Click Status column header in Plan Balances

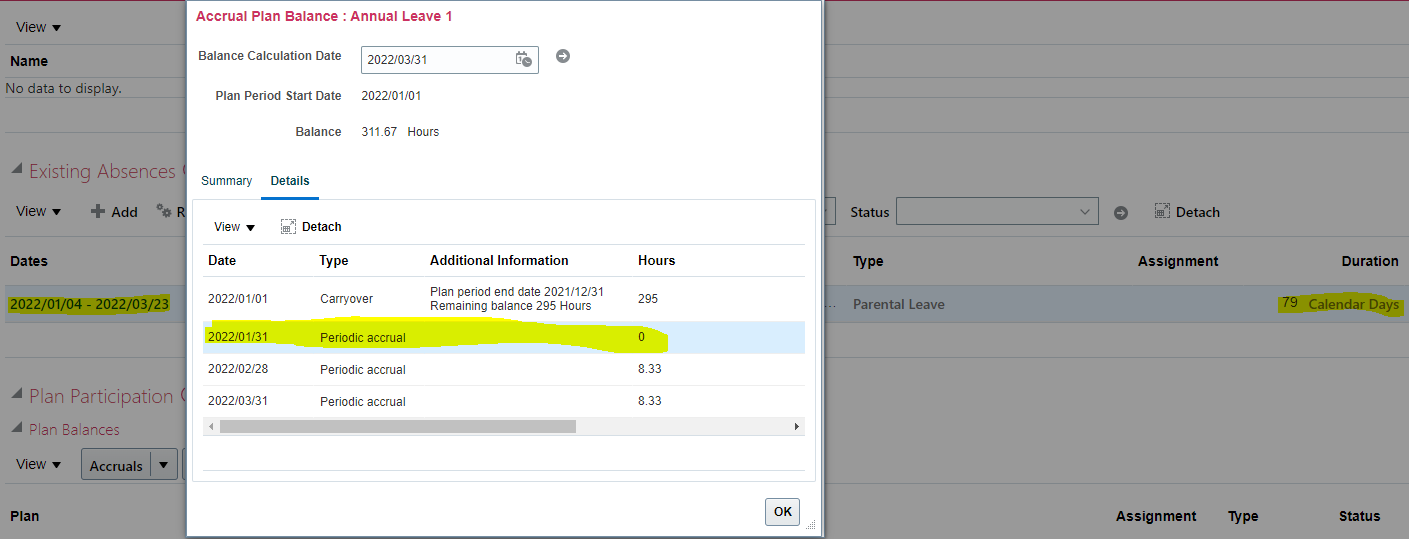pos(1359,516)
